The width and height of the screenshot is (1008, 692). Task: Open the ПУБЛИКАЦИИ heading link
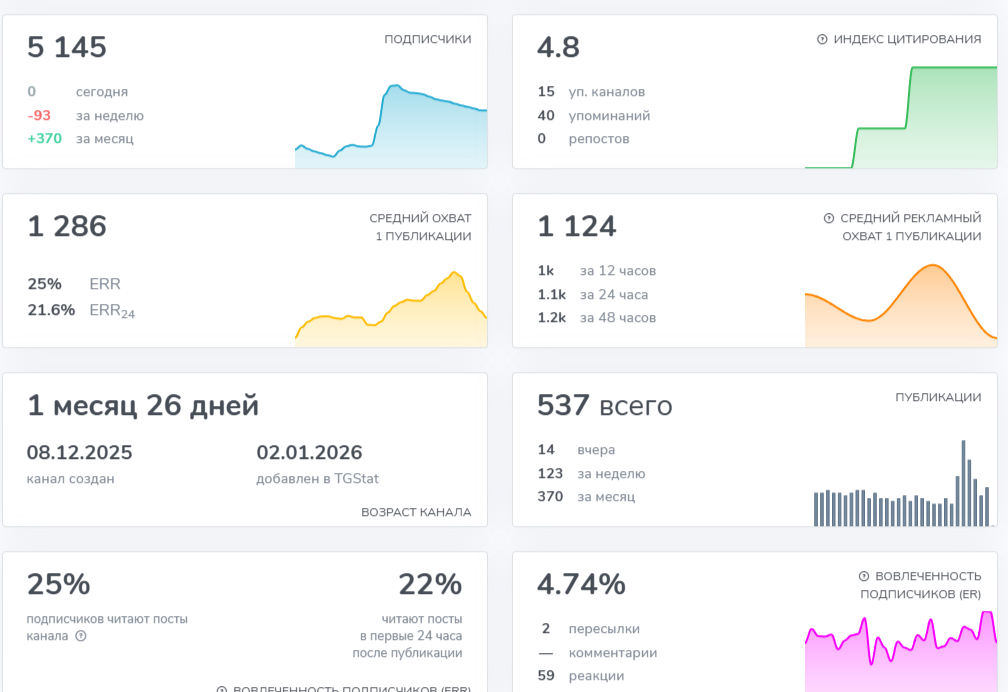point(937,397)
